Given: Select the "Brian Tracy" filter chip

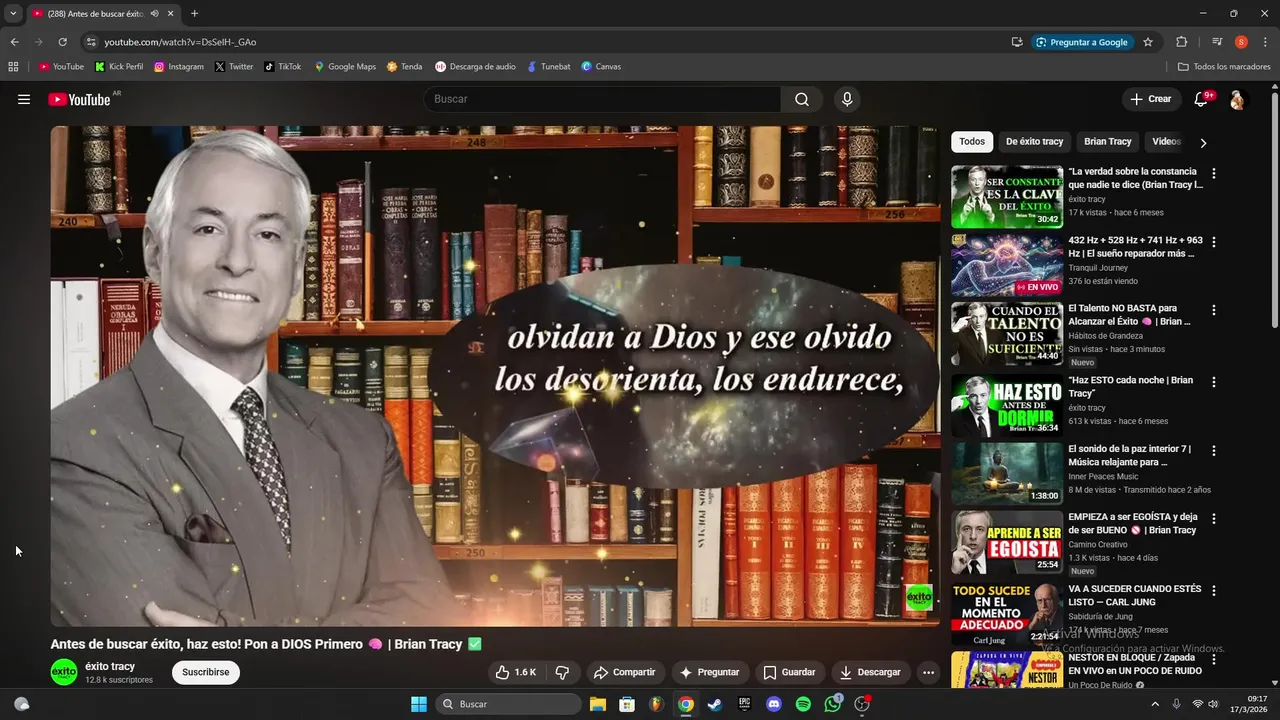Looking at the screenshot, I should coord(1108,141).
